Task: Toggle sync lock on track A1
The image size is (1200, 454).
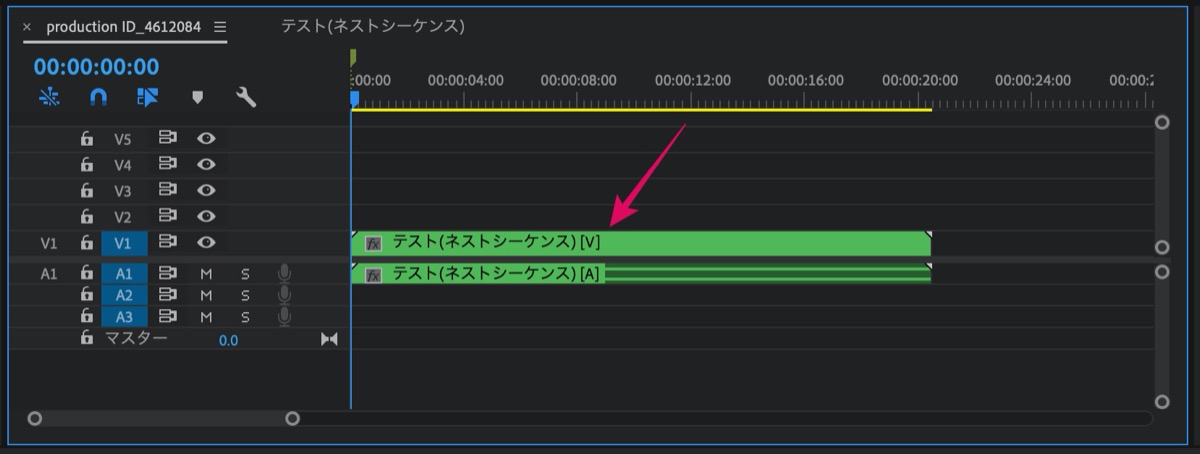Action: pos(168,273)
